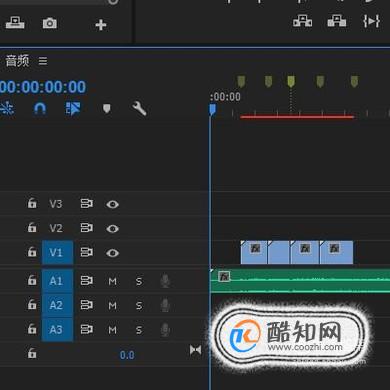Select the fifth marker on the ruler
390x390 pixels.
354,81
